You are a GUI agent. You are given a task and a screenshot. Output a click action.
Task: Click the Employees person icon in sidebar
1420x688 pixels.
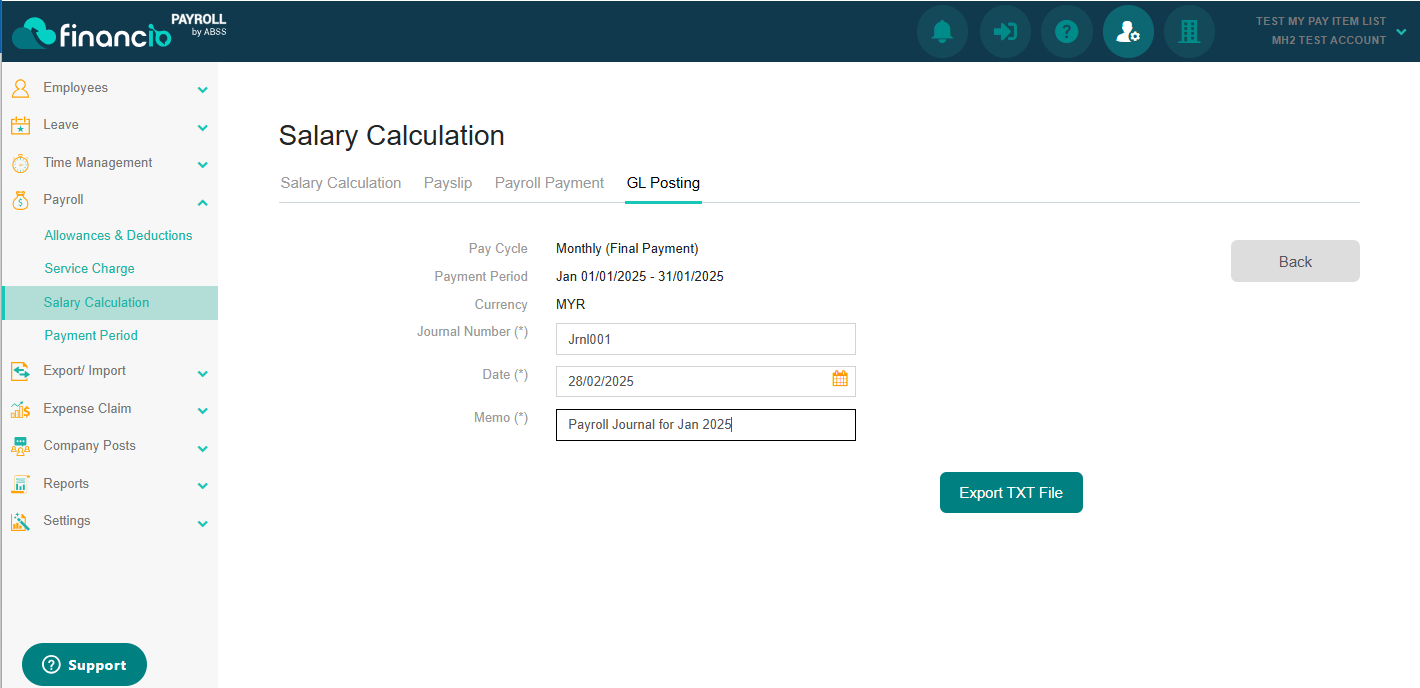point(20,88)
